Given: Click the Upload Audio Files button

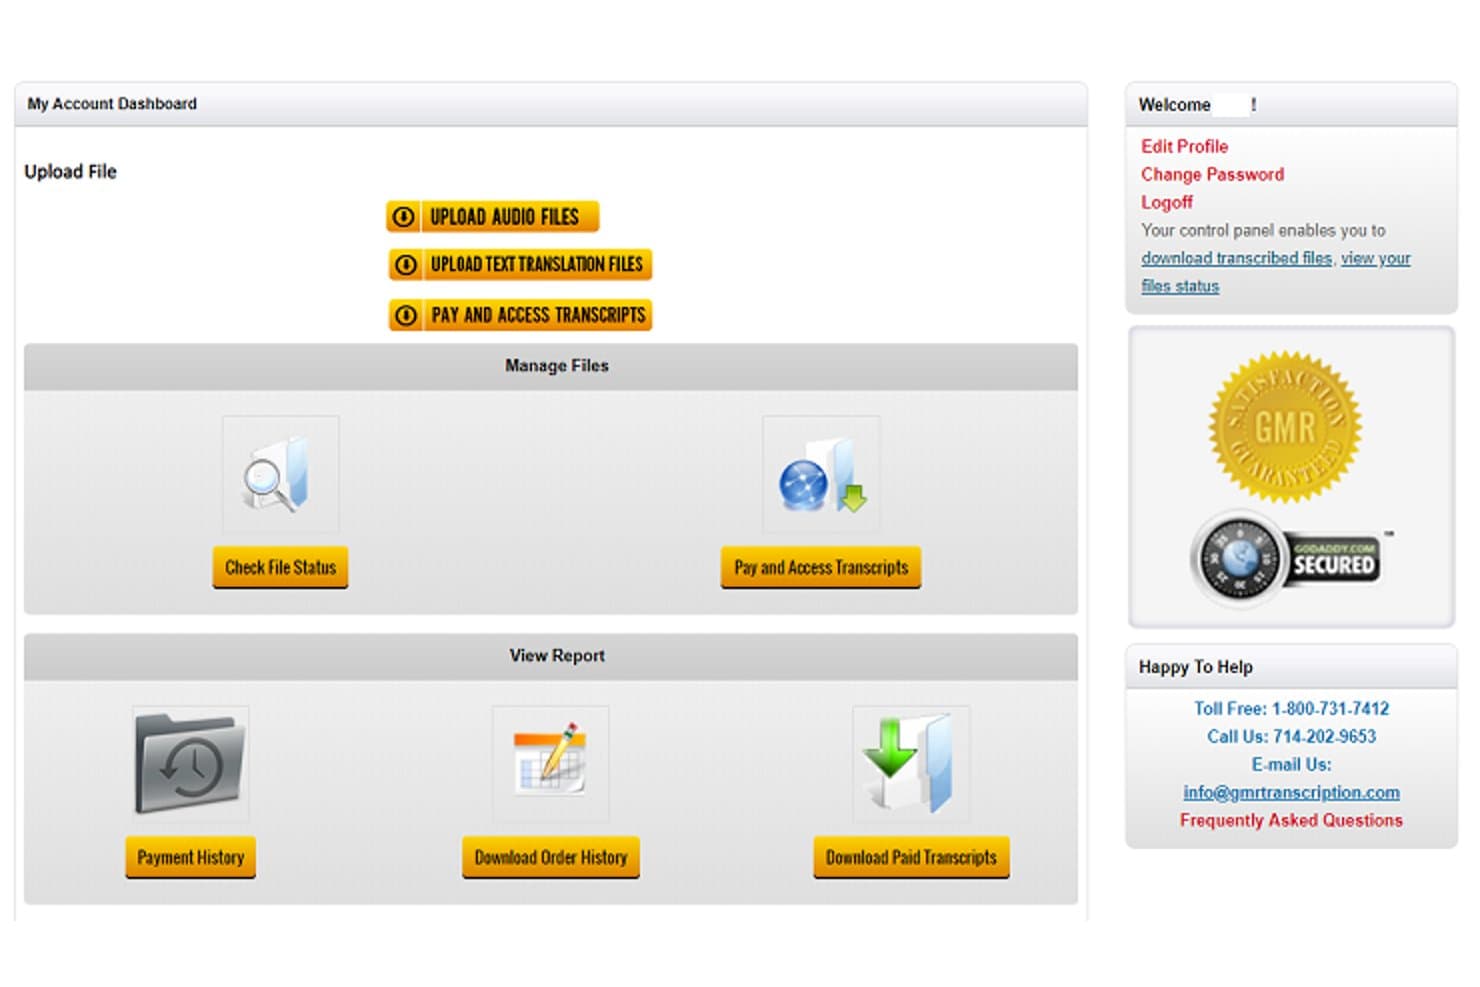Looking at the screenshot, I should pyautogui.click(x=492, y=216).
